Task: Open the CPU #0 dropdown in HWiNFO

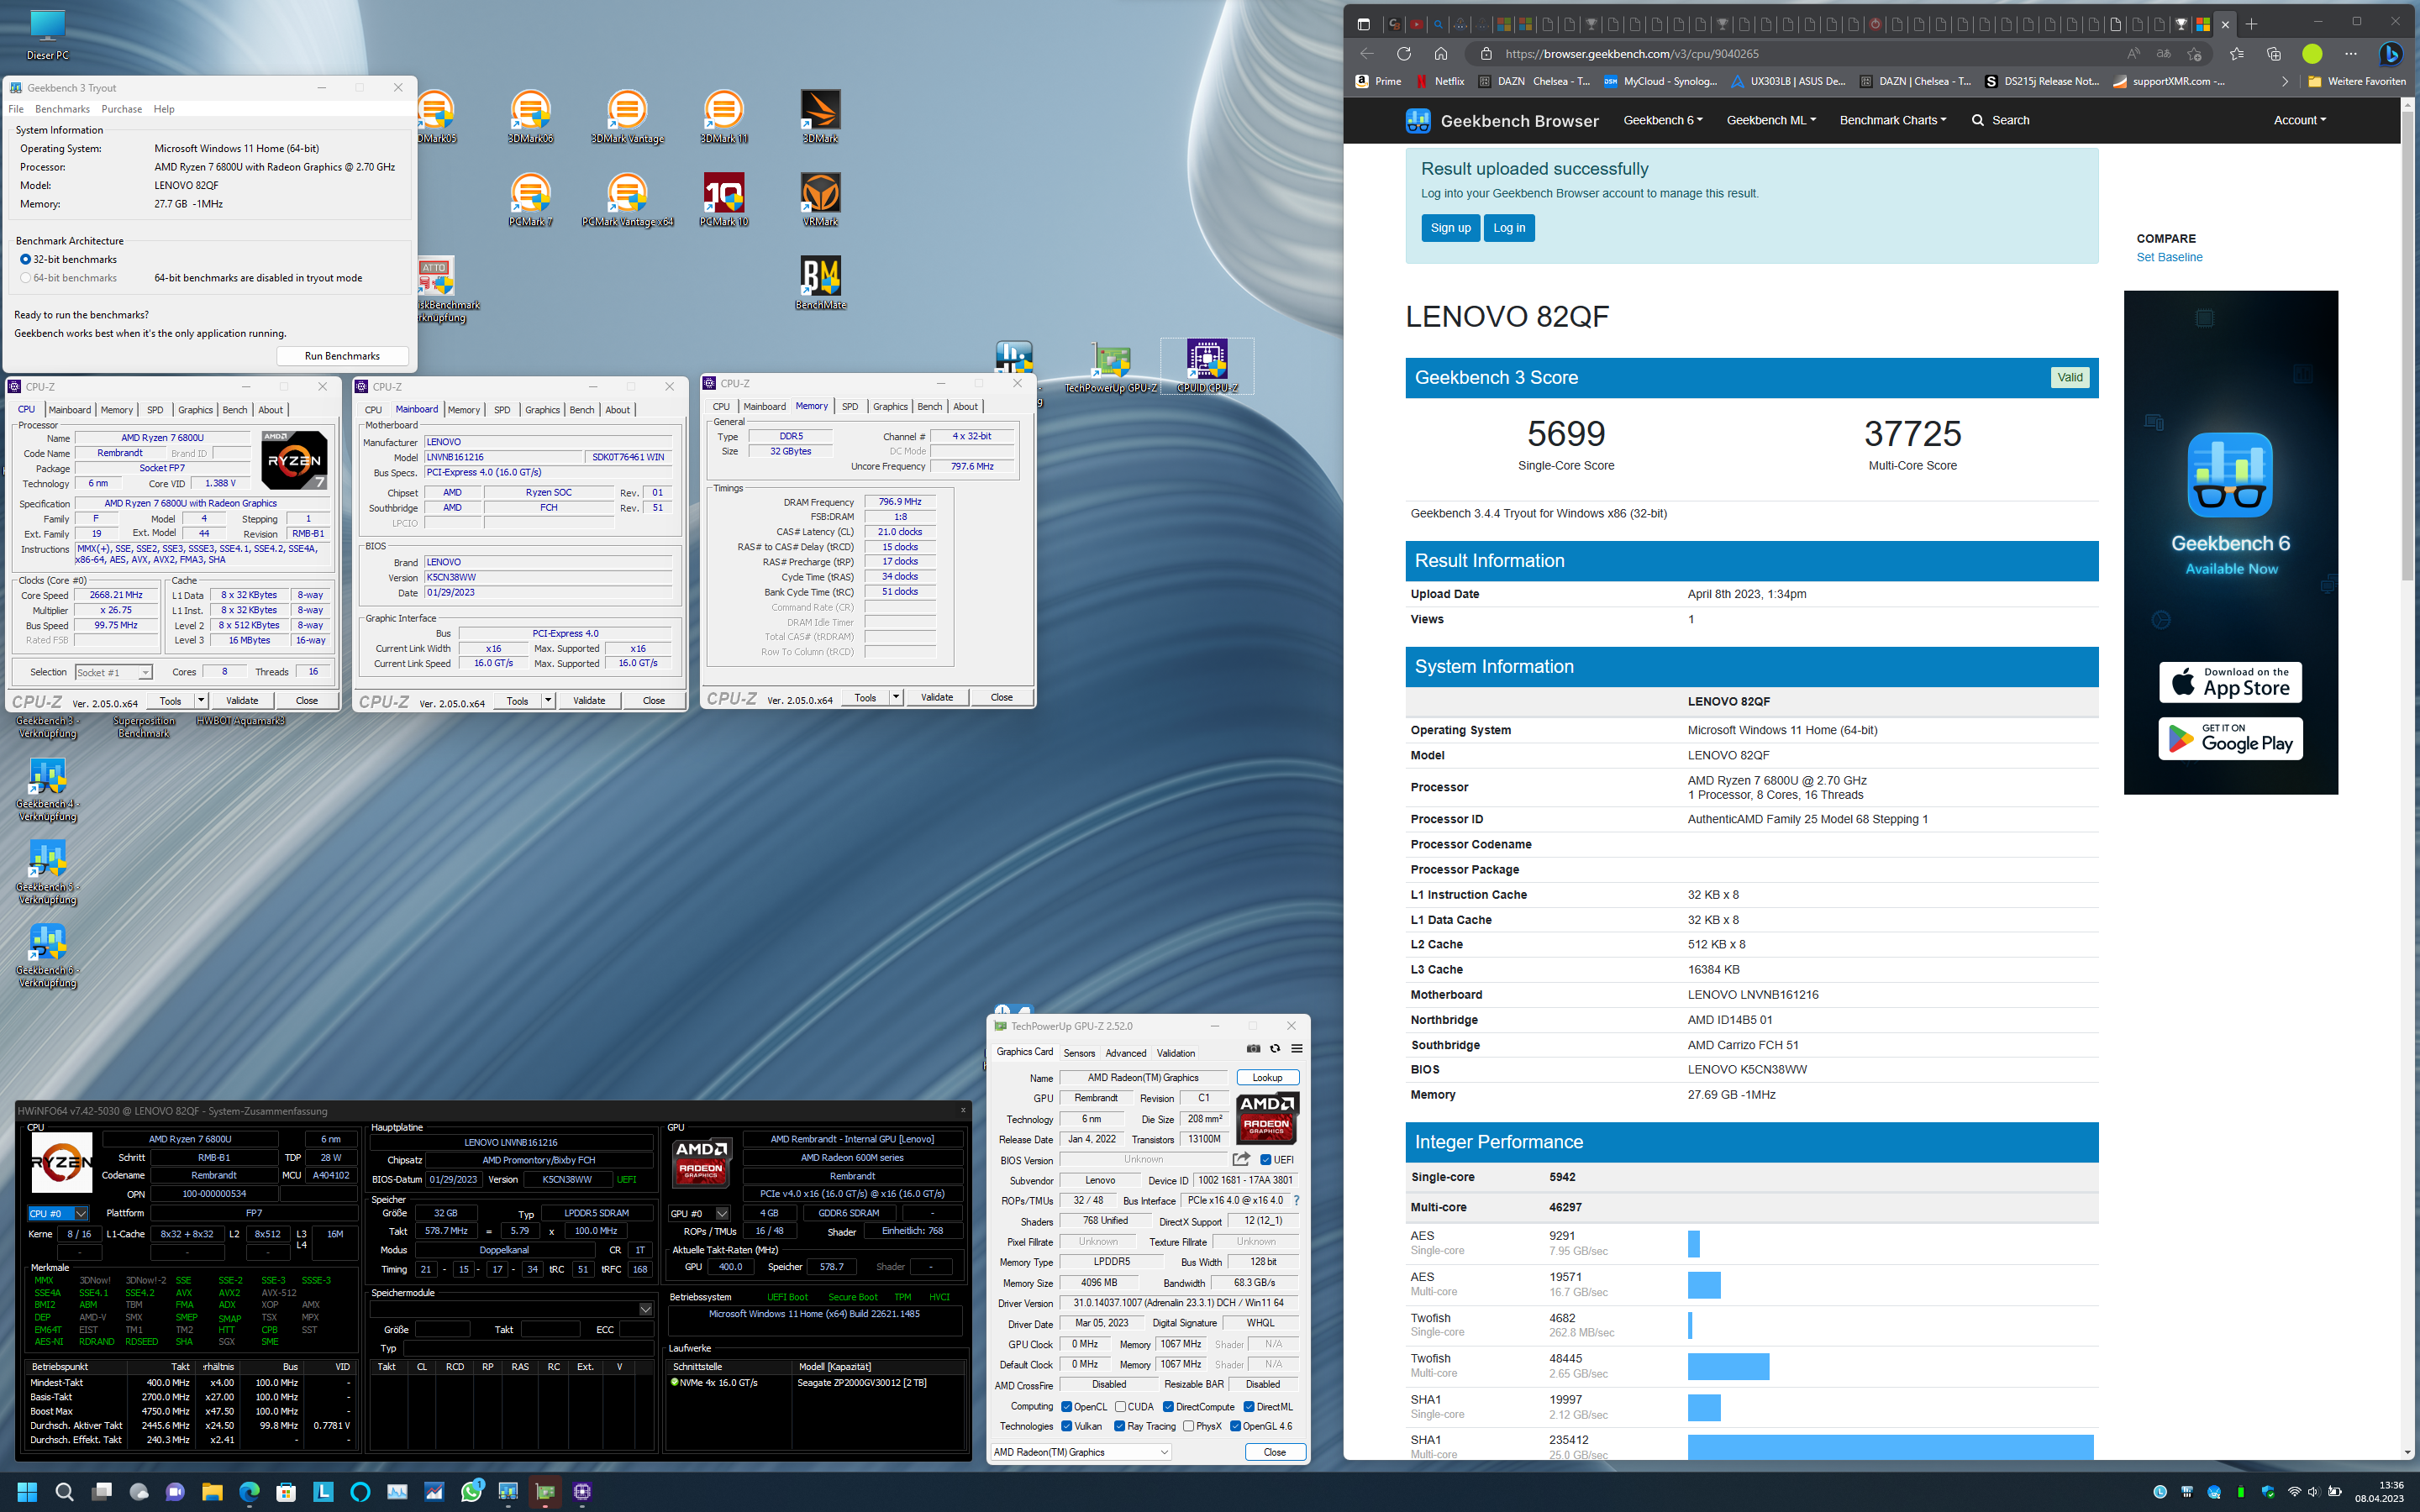Action: click(x=58, y=1213)
